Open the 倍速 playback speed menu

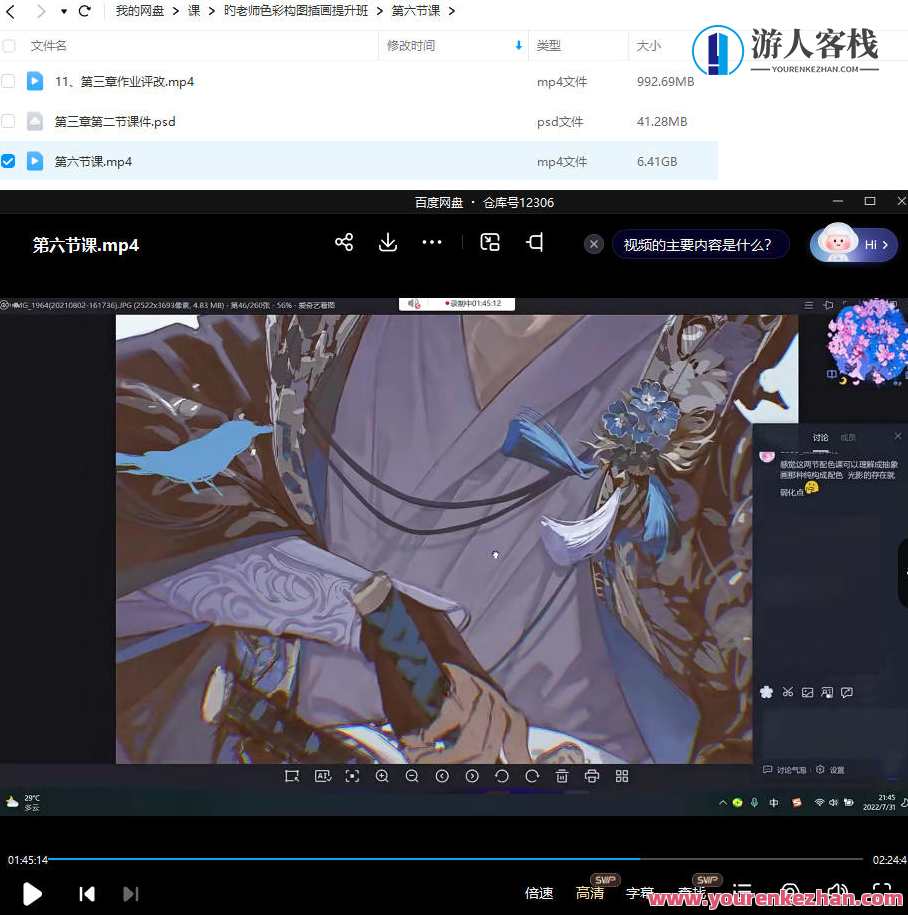[539, 893]
